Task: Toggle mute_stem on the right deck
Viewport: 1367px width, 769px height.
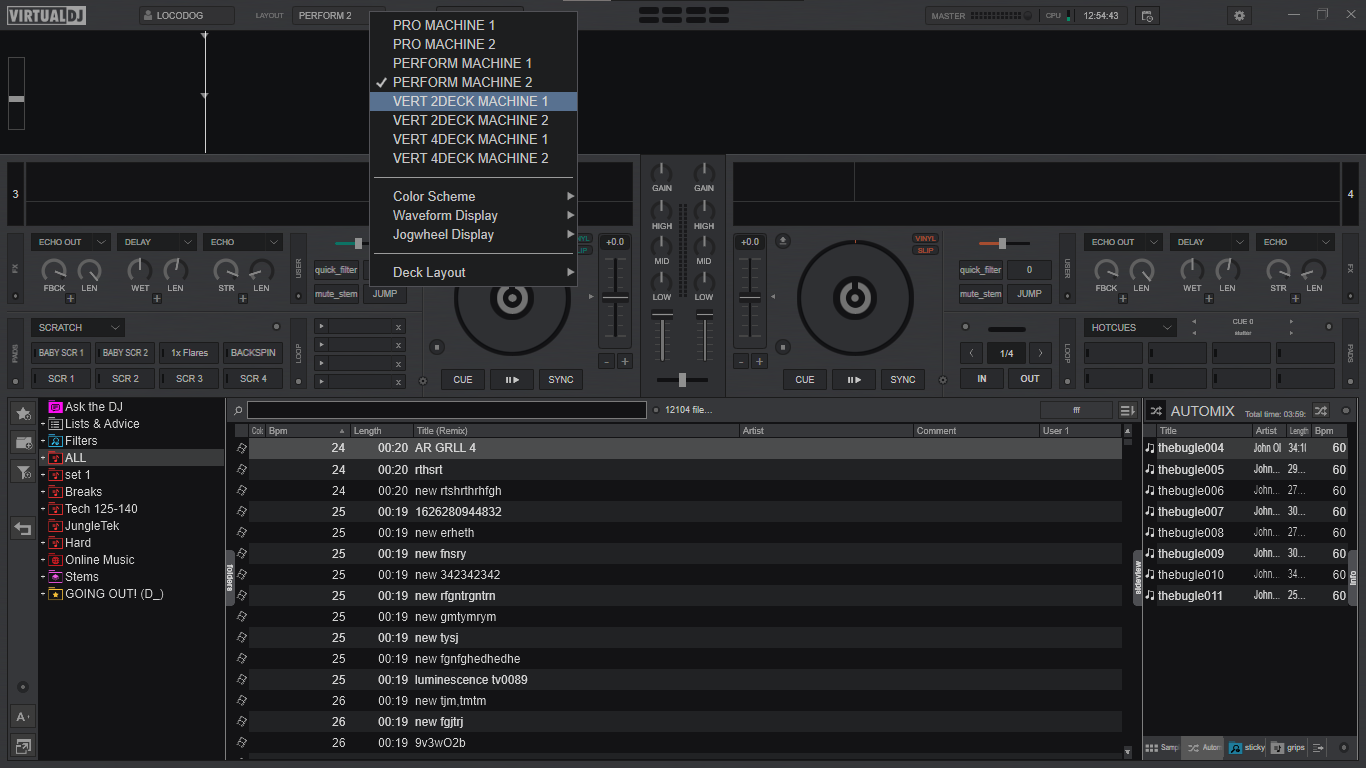Action: pos(980,294)
